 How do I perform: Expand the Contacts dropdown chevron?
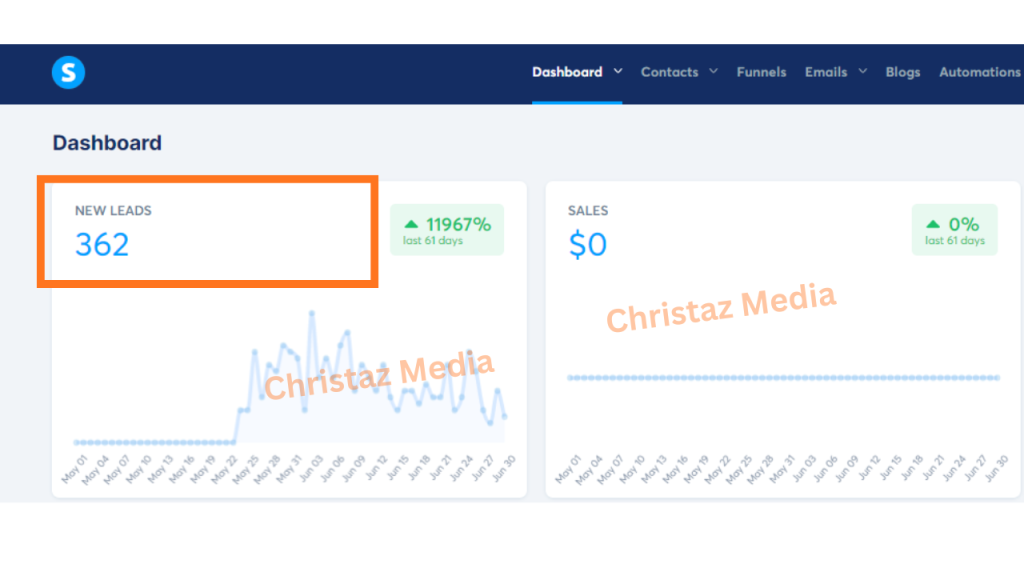[714, 71]
